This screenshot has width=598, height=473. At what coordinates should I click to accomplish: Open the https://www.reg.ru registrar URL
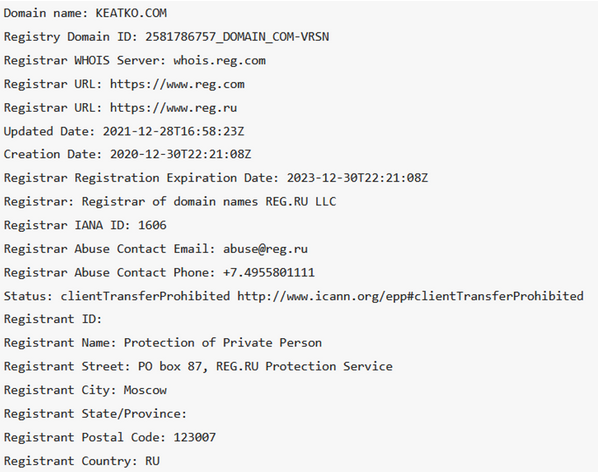(x=174, y=108)
